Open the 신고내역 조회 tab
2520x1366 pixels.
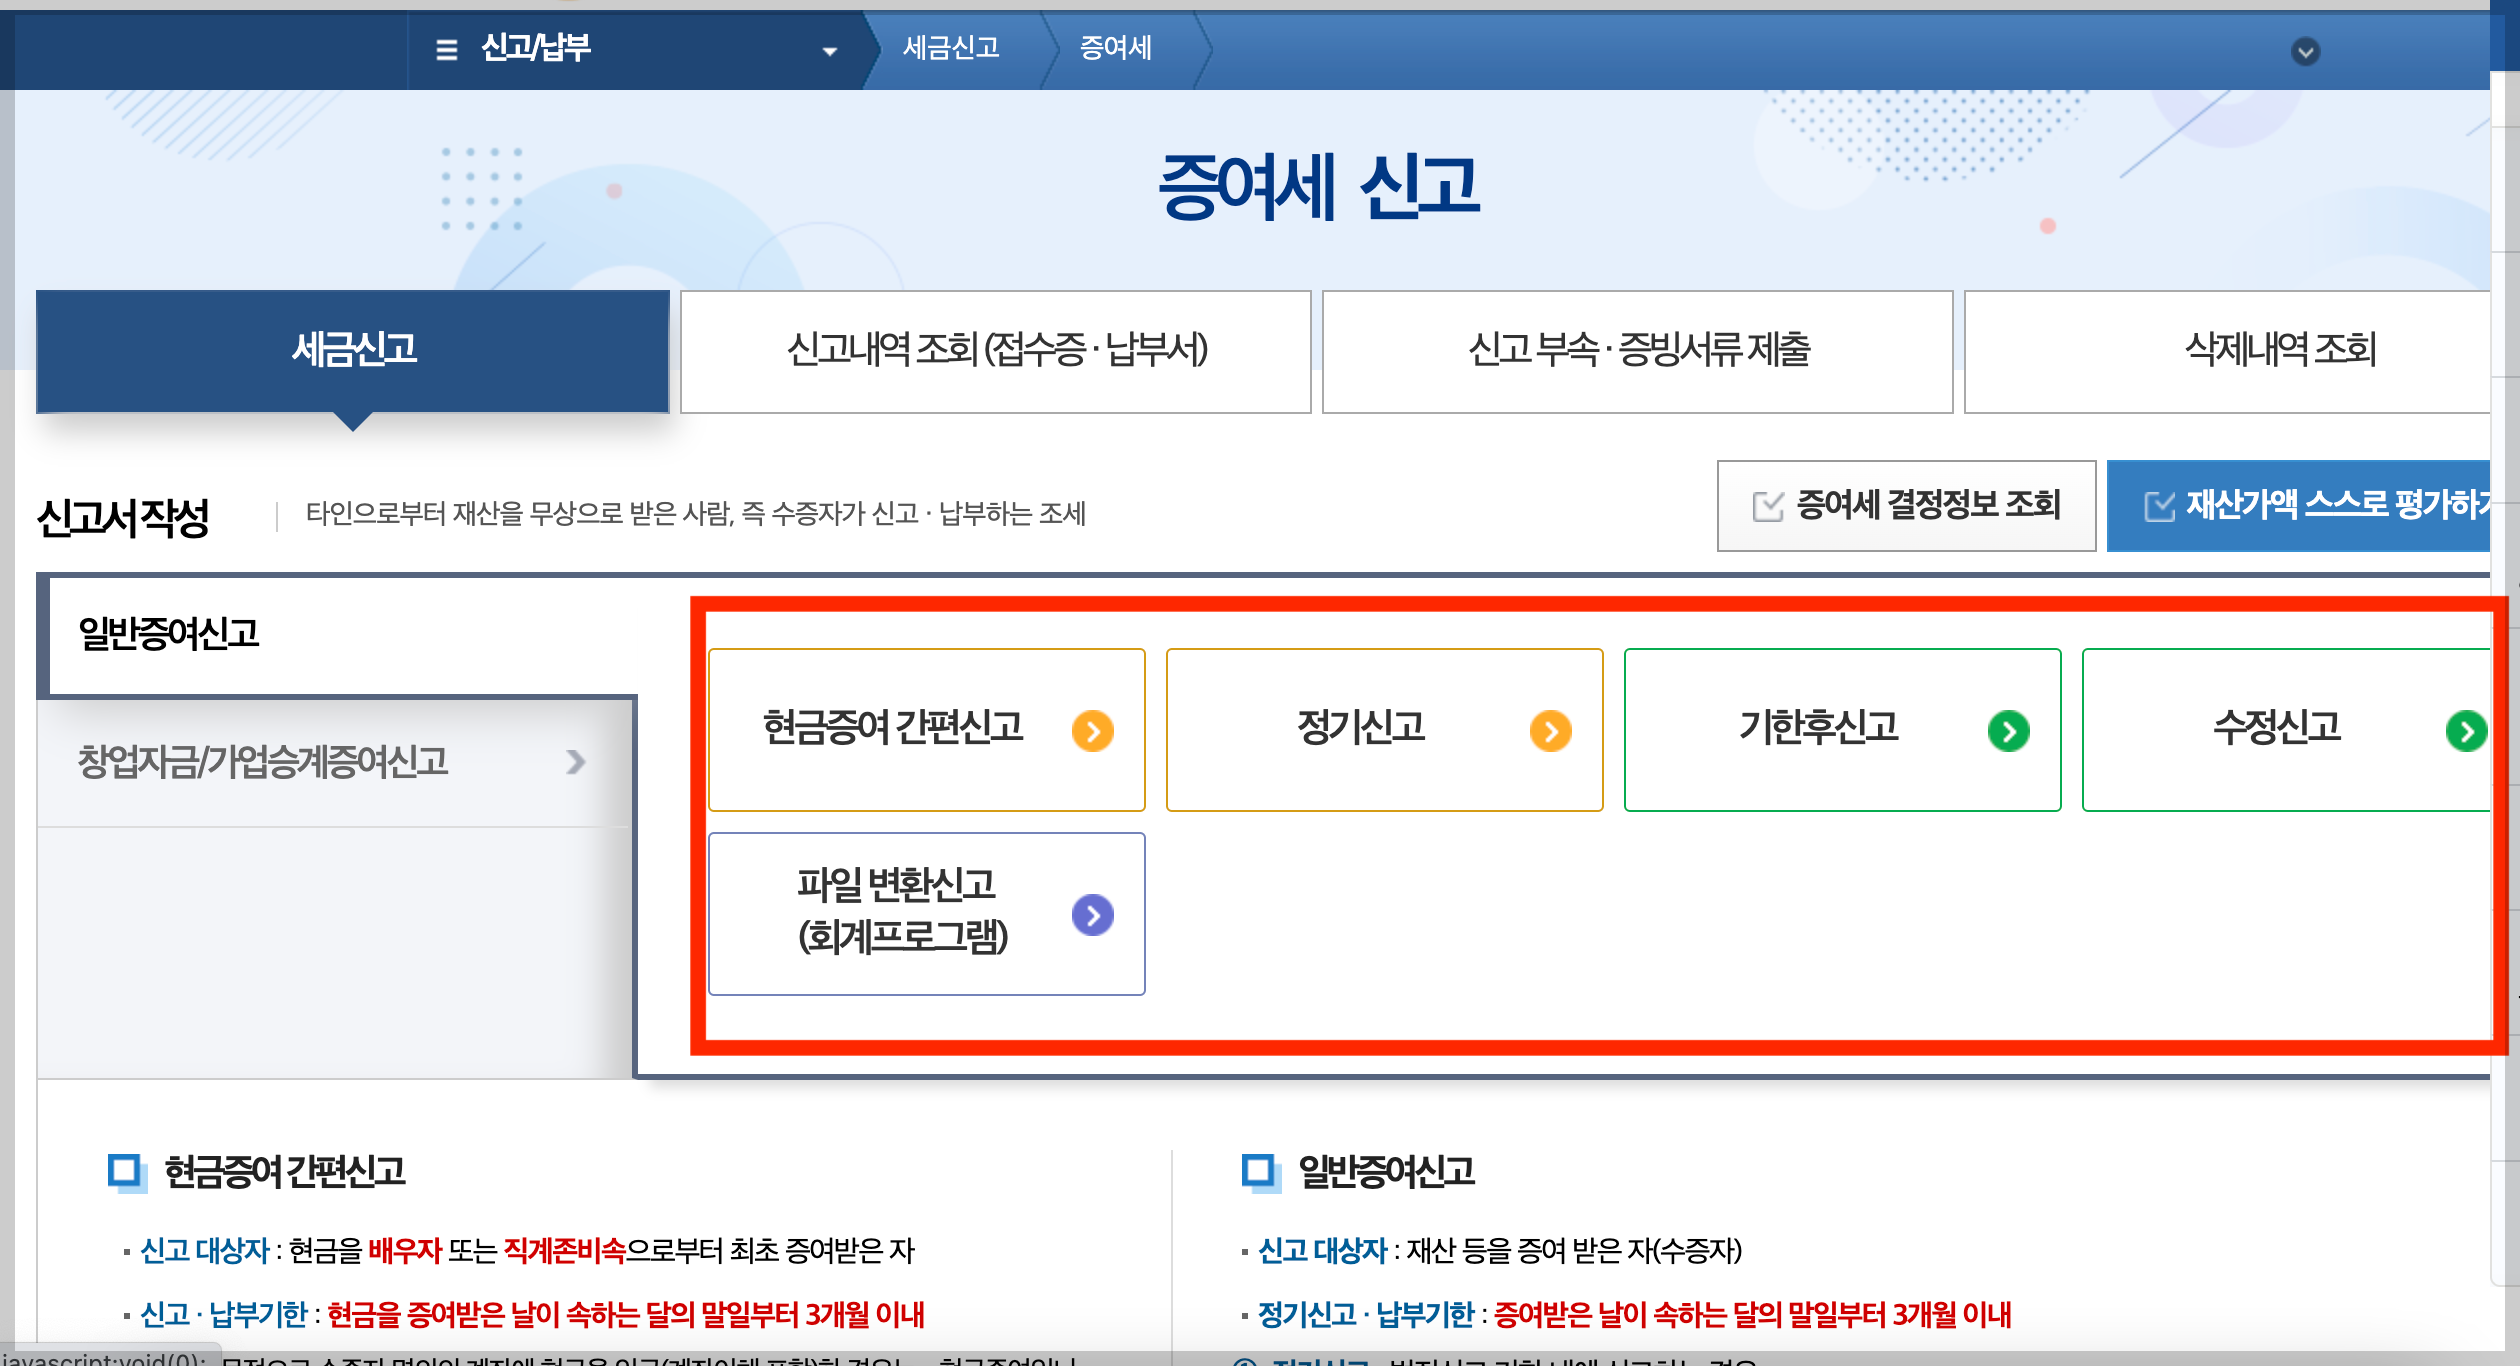pos(996,351)
